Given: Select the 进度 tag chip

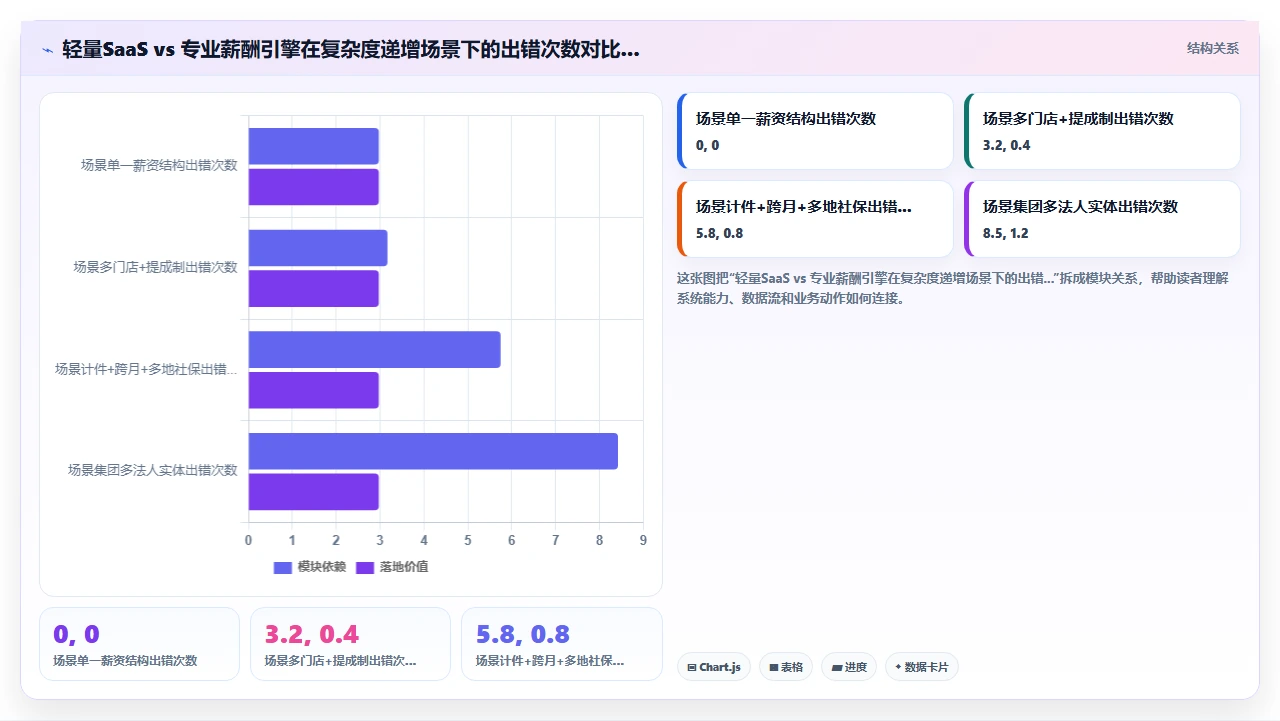Looking at the screenshot, I should (848, 667).
